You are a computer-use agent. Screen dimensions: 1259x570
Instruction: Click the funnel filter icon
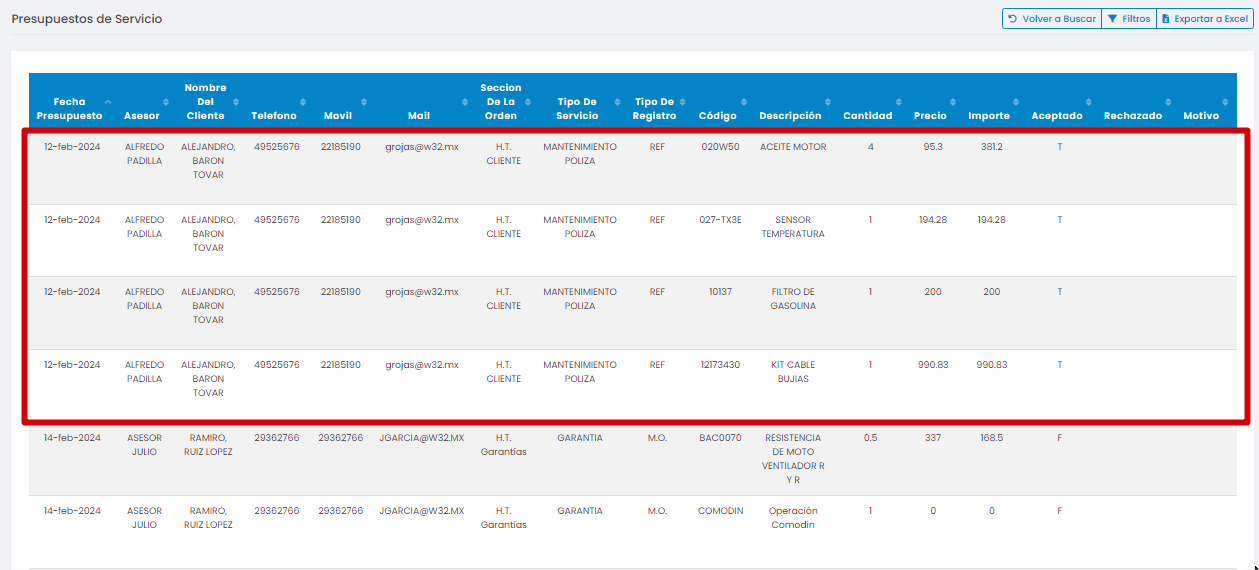(x=1112, y=19)
